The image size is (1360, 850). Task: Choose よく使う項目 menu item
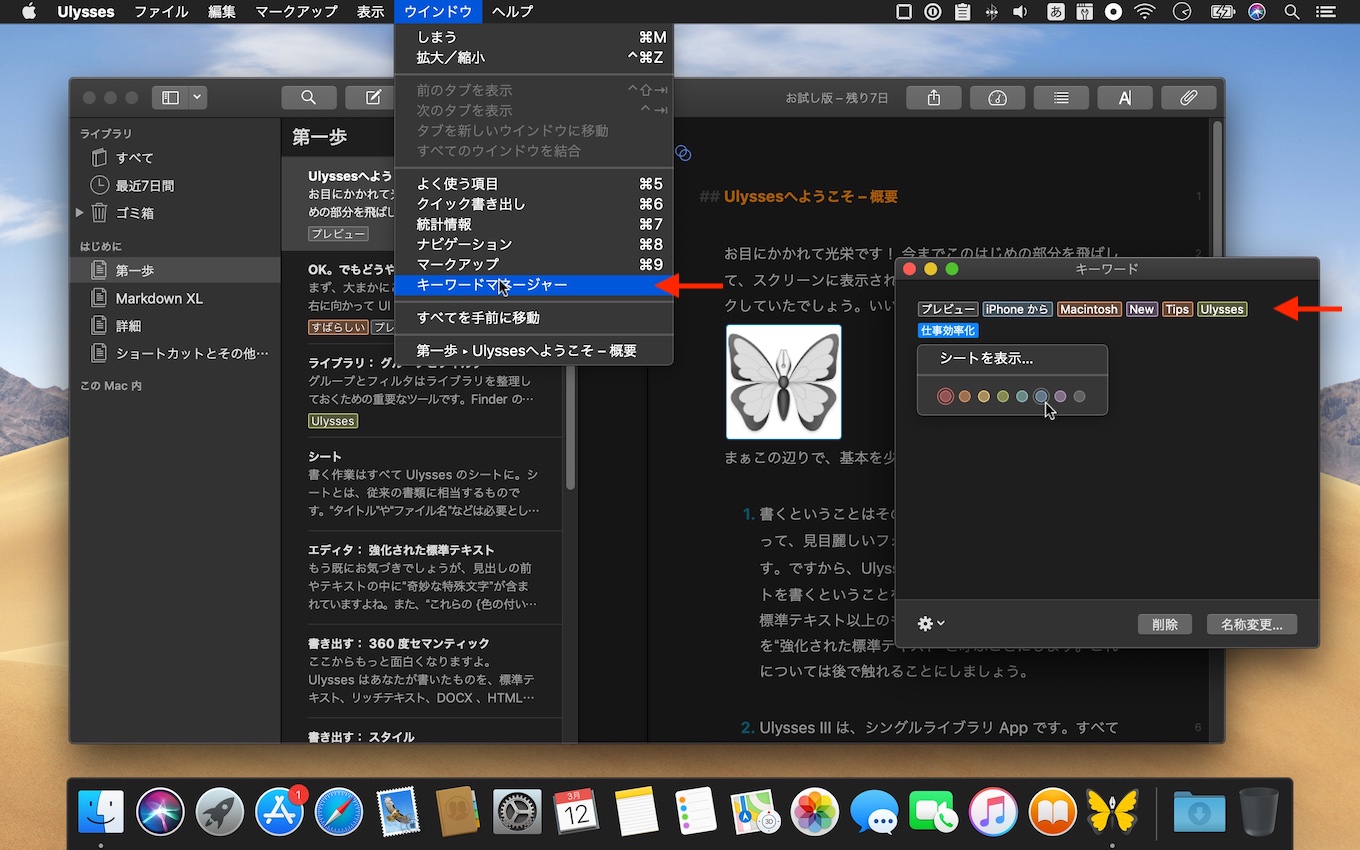[534, 184]
